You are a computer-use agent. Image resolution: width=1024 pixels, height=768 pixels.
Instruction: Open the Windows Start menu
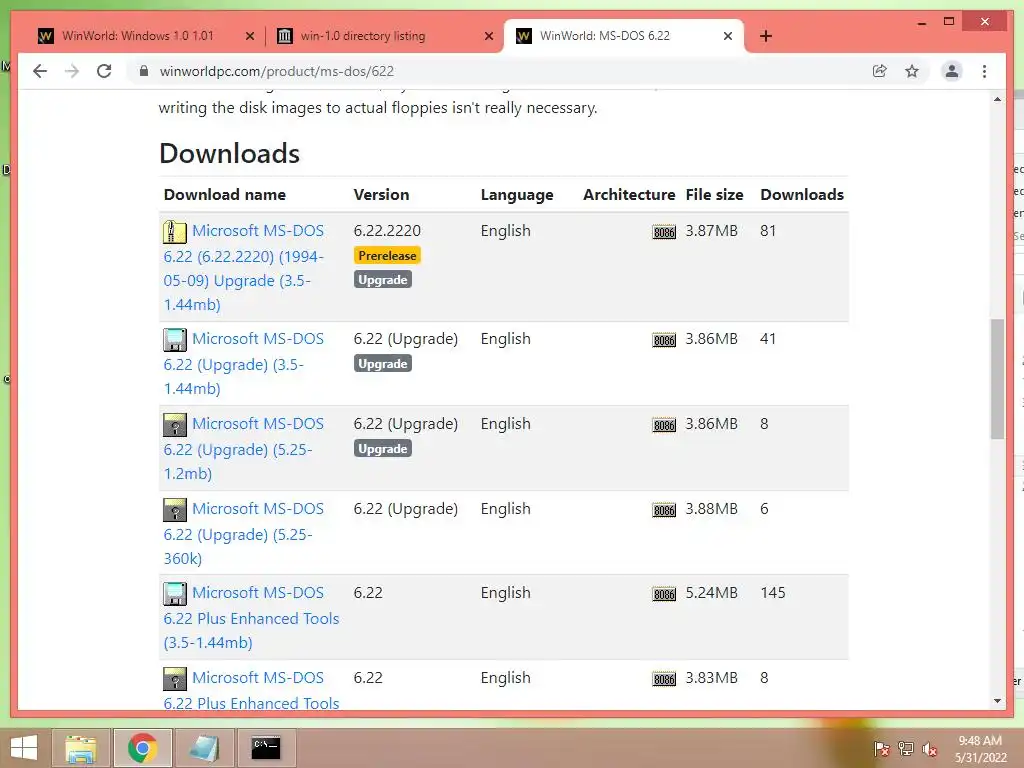click(x=24, y=748)
